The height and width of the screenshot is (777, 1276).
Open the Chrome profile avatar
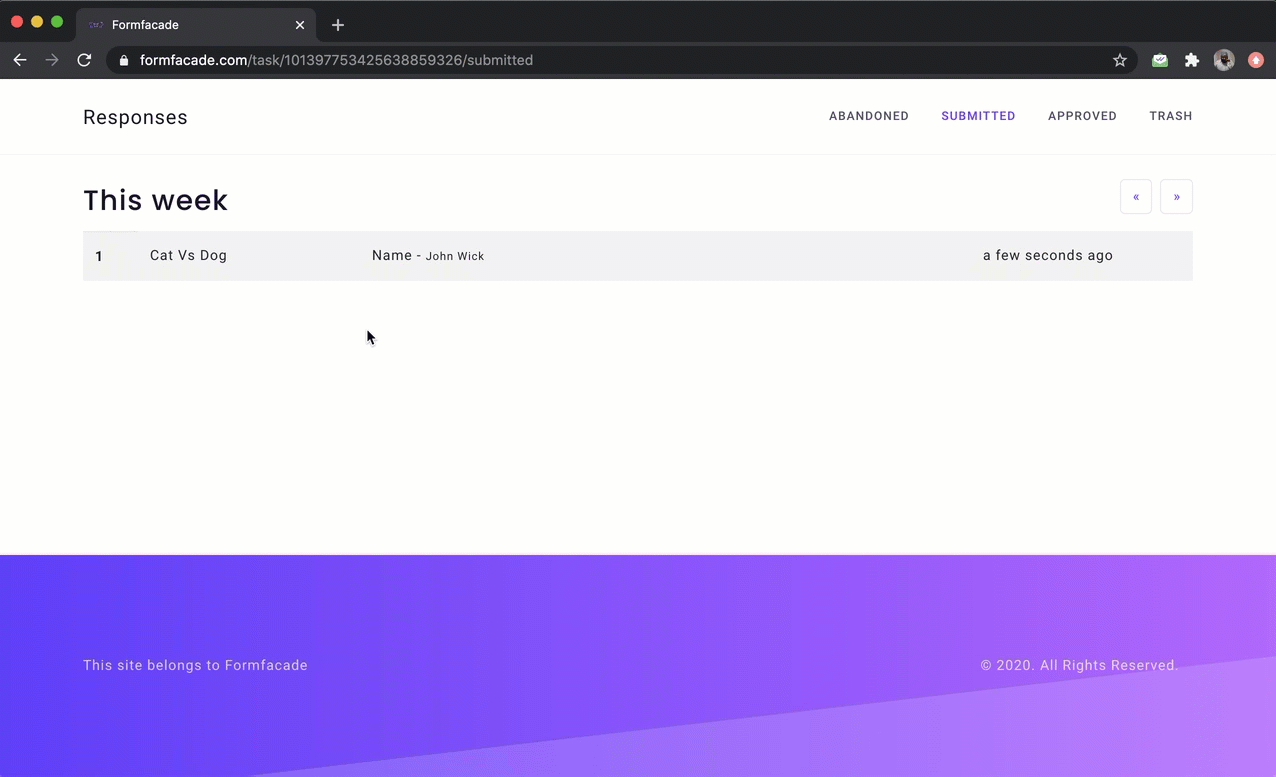coord(1224,60)
